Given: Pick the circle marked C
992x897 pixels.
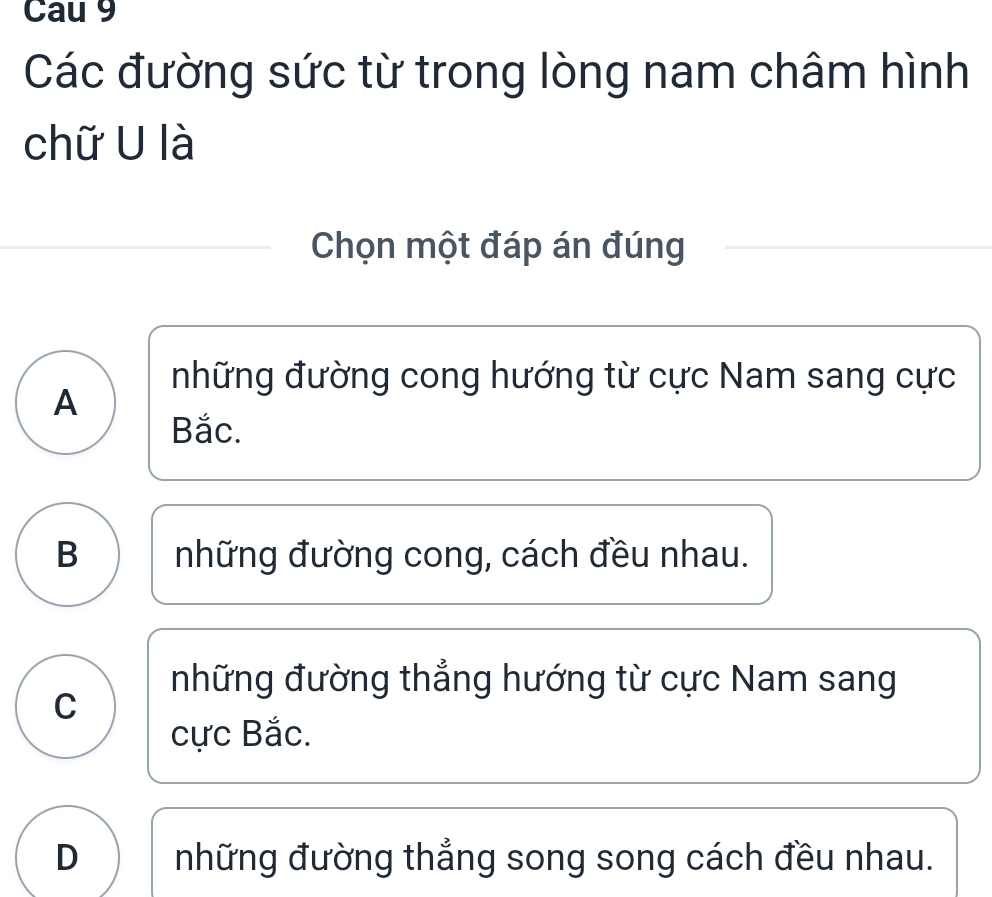Looking at the screenshot, I should pos(66,707).
